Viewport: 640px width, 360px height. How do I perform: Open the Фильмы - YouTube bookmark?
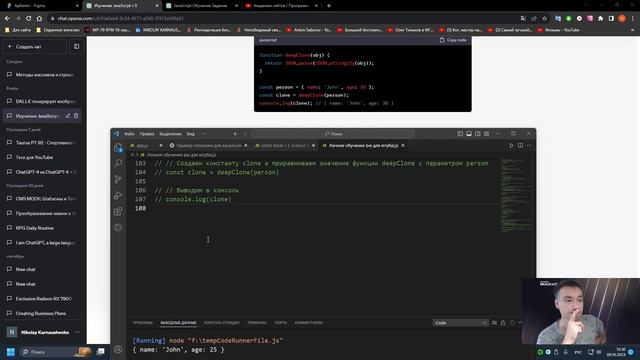pos(558,30)
